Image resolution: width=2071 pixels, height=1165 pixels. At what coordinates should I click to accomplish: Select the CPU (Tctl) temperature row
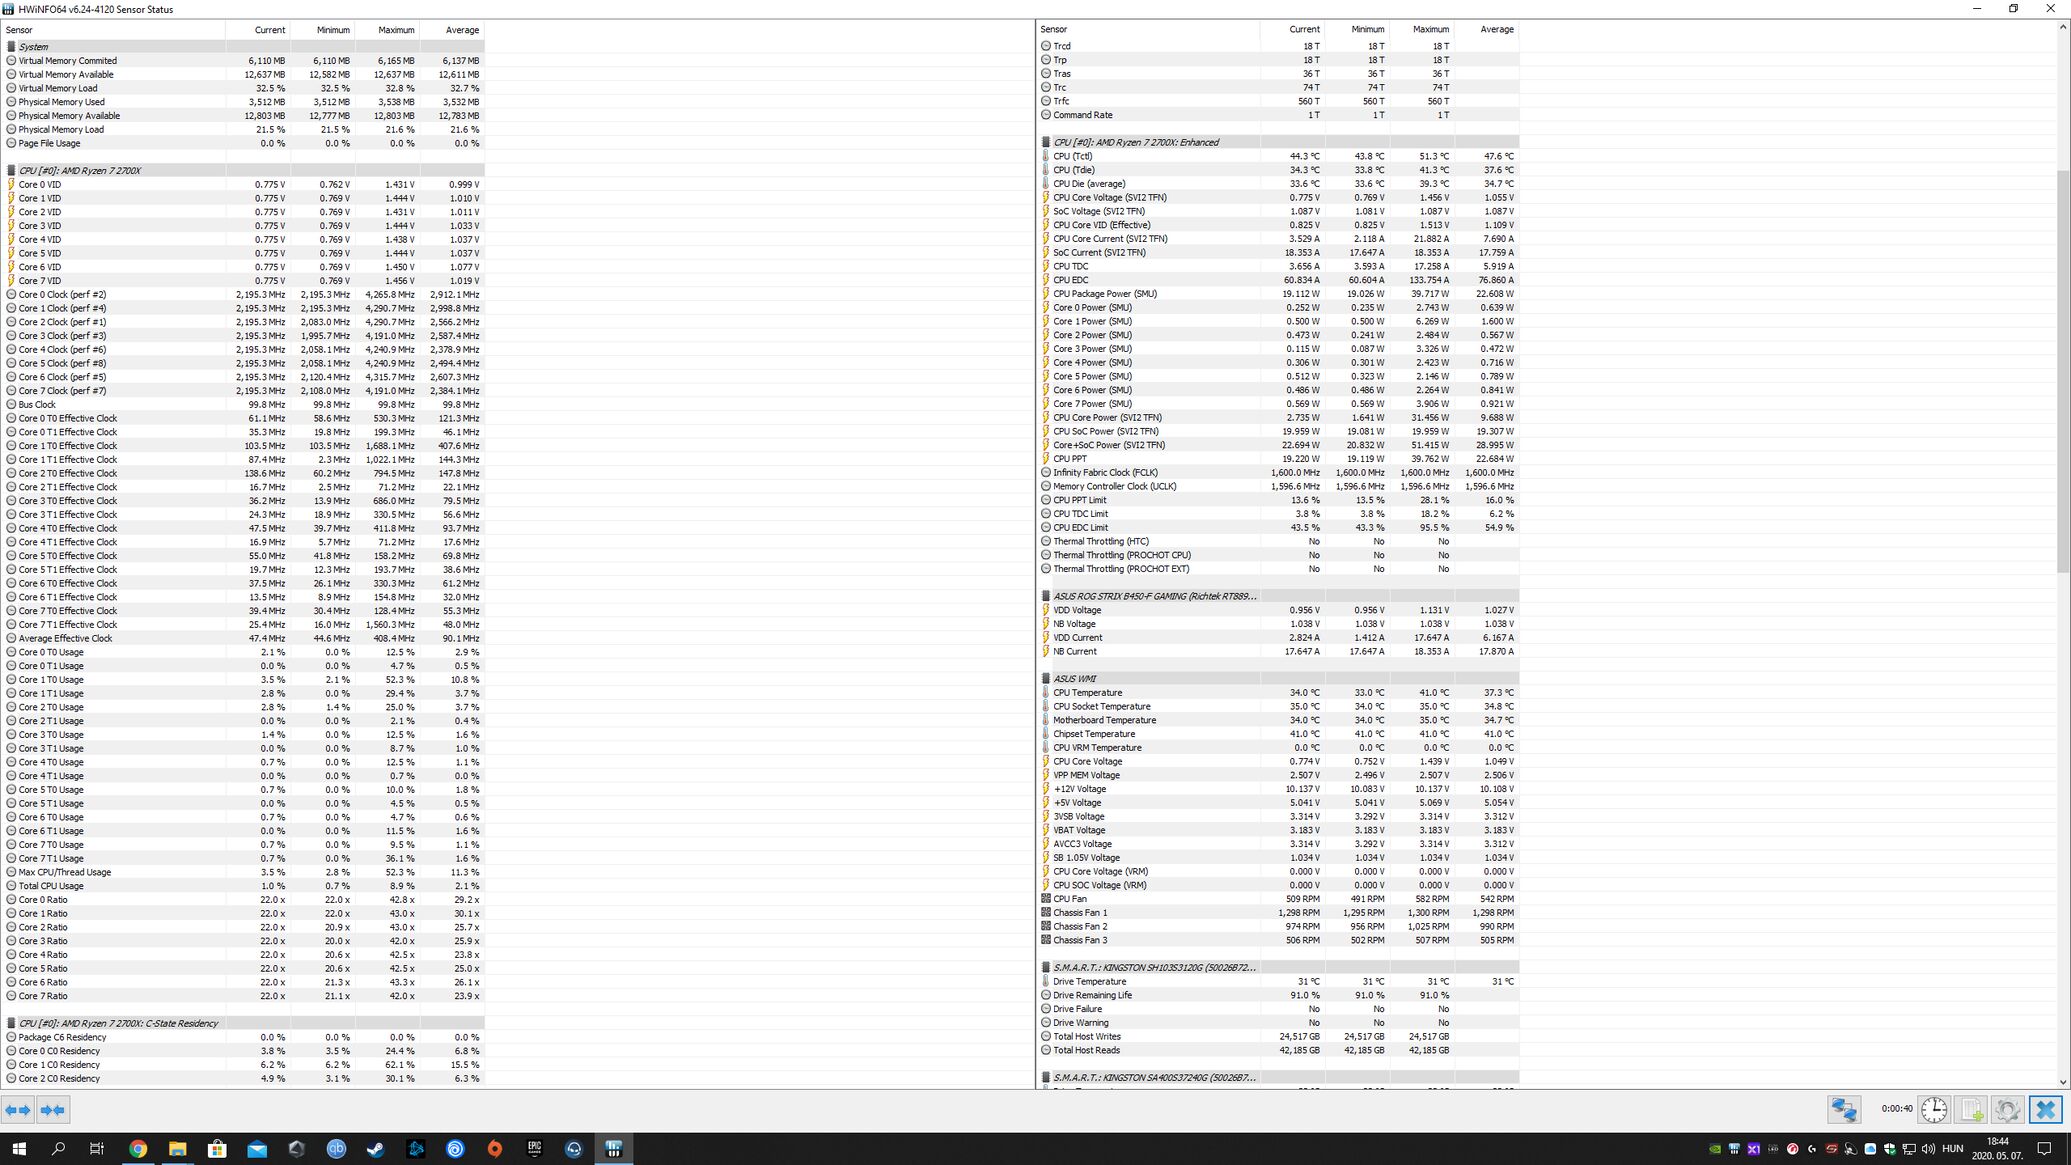(x=1072, y=156)
